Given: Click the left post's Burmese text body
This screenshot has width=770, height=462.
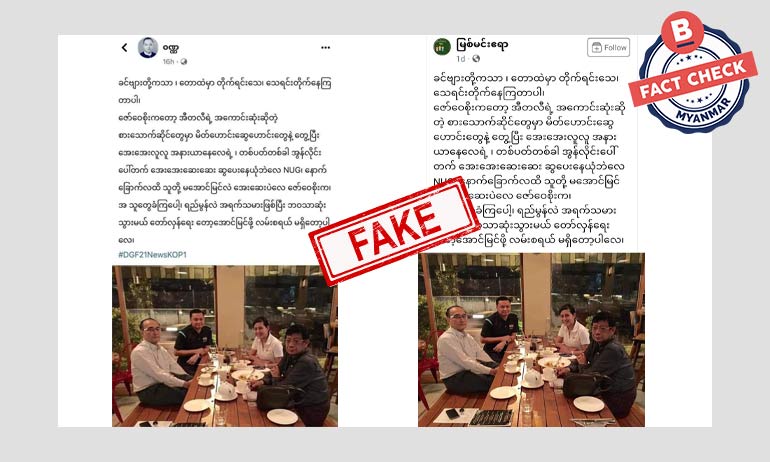Looking at the screenshot, I should point(225,161).
